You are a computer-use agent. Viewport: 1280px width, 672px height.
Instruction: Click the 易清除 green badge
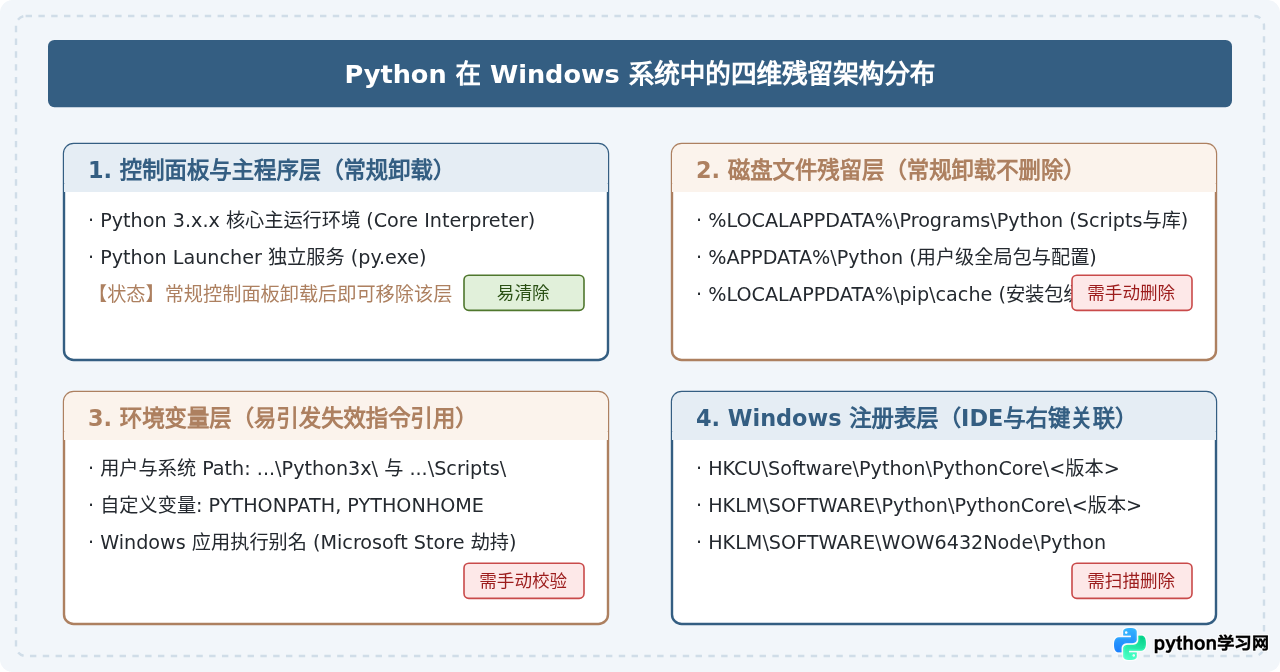(524, 293)
